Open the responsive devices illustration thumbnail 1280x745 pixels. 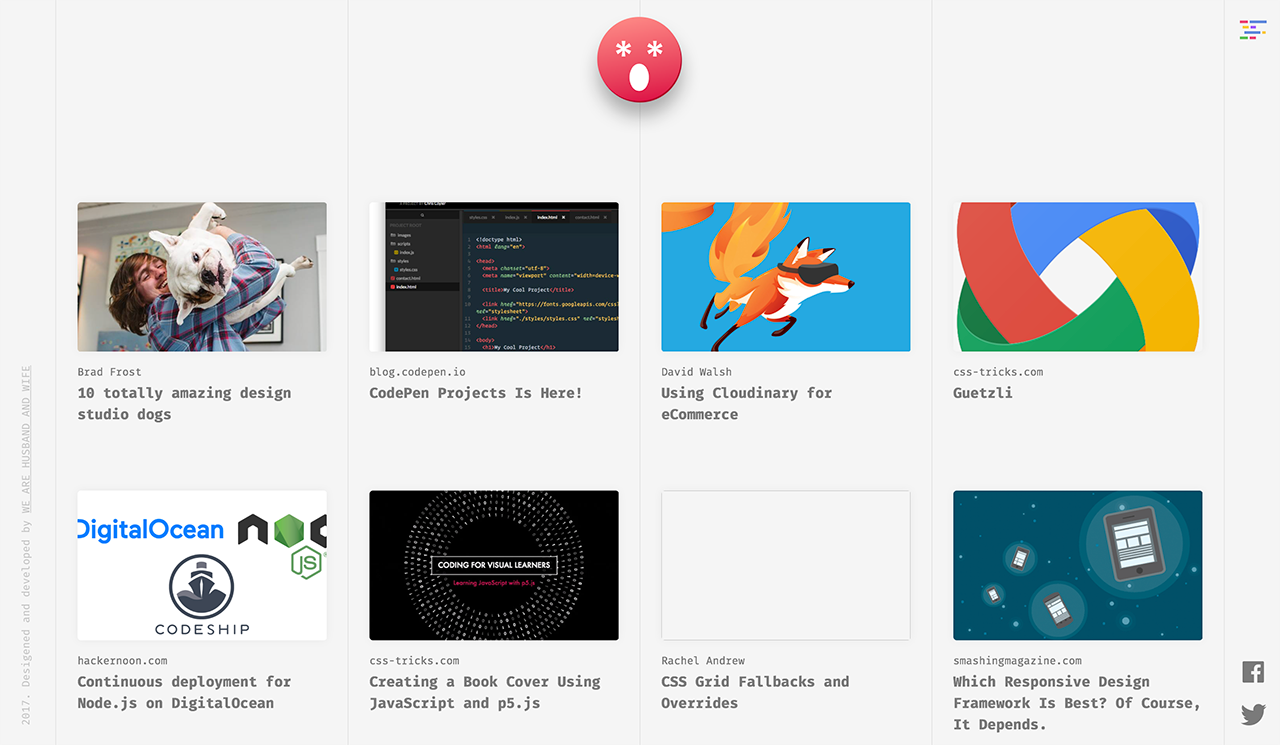(1078, 565)
